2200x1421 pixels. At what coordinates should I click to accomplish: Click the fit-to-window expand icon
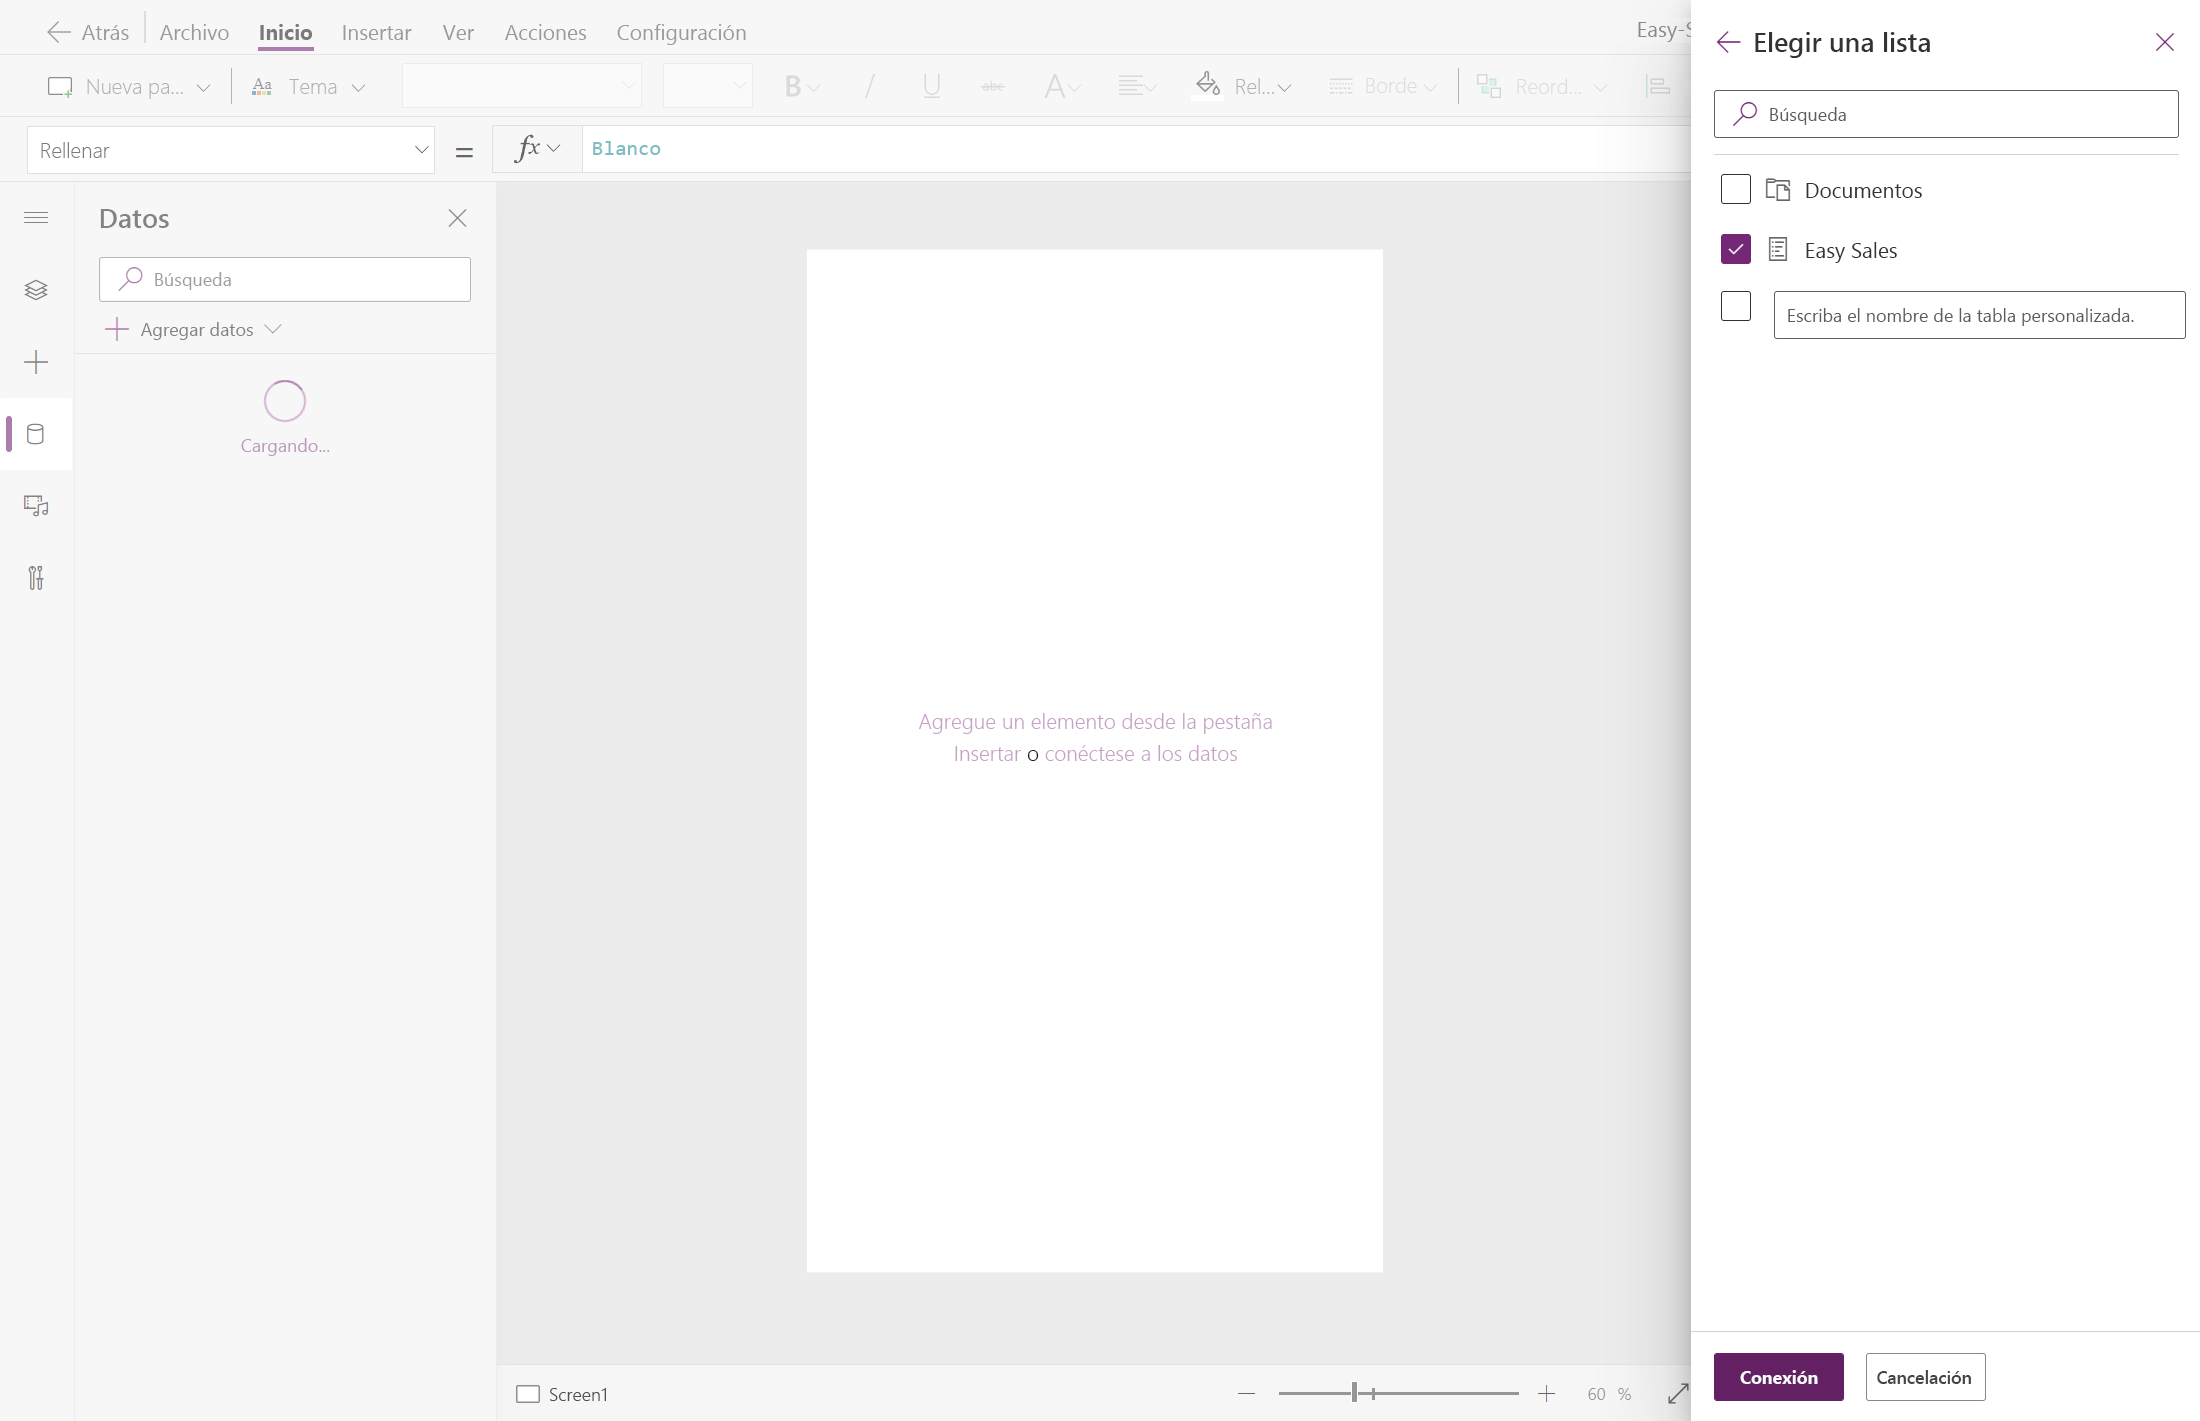coord(1678,1394)
